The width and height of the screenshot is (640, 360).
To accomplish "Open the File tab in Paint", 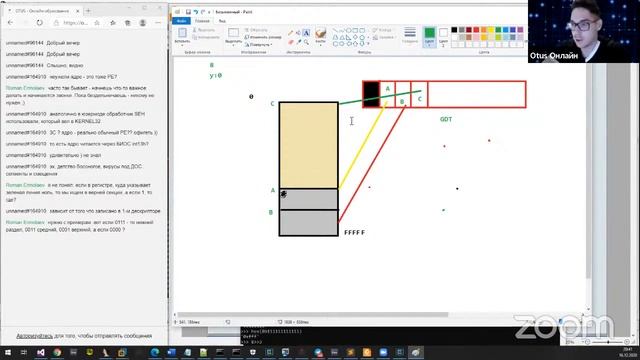I will [181, 21].
